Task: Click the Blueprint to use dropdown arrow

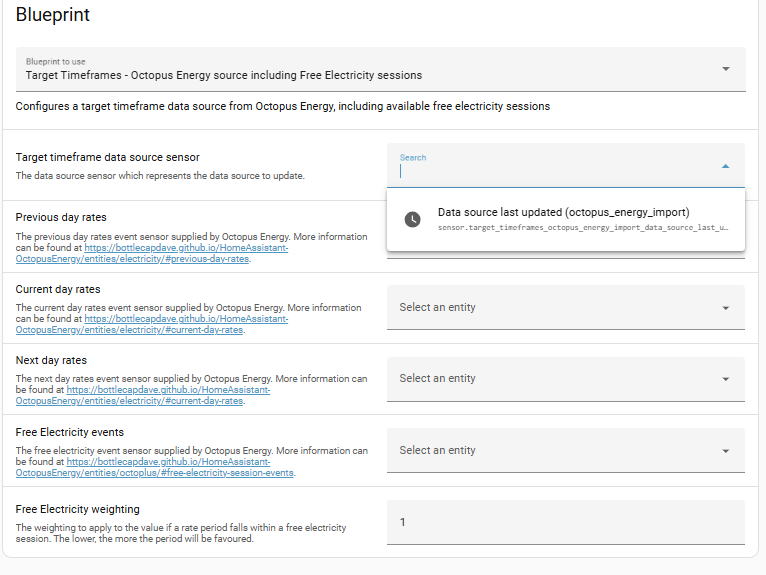Action: tap(725, 69)
